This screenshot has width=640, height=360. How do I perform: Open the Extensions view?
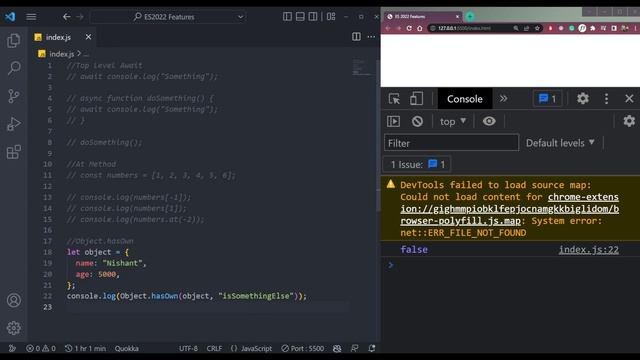(x=13, y=152)
